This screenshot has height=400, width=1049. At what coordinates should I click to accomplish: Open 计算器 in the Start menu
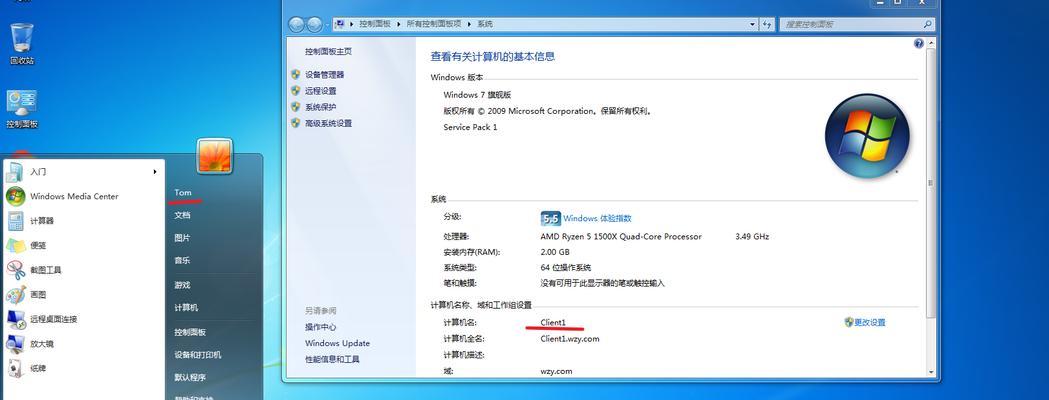(41, 221)
